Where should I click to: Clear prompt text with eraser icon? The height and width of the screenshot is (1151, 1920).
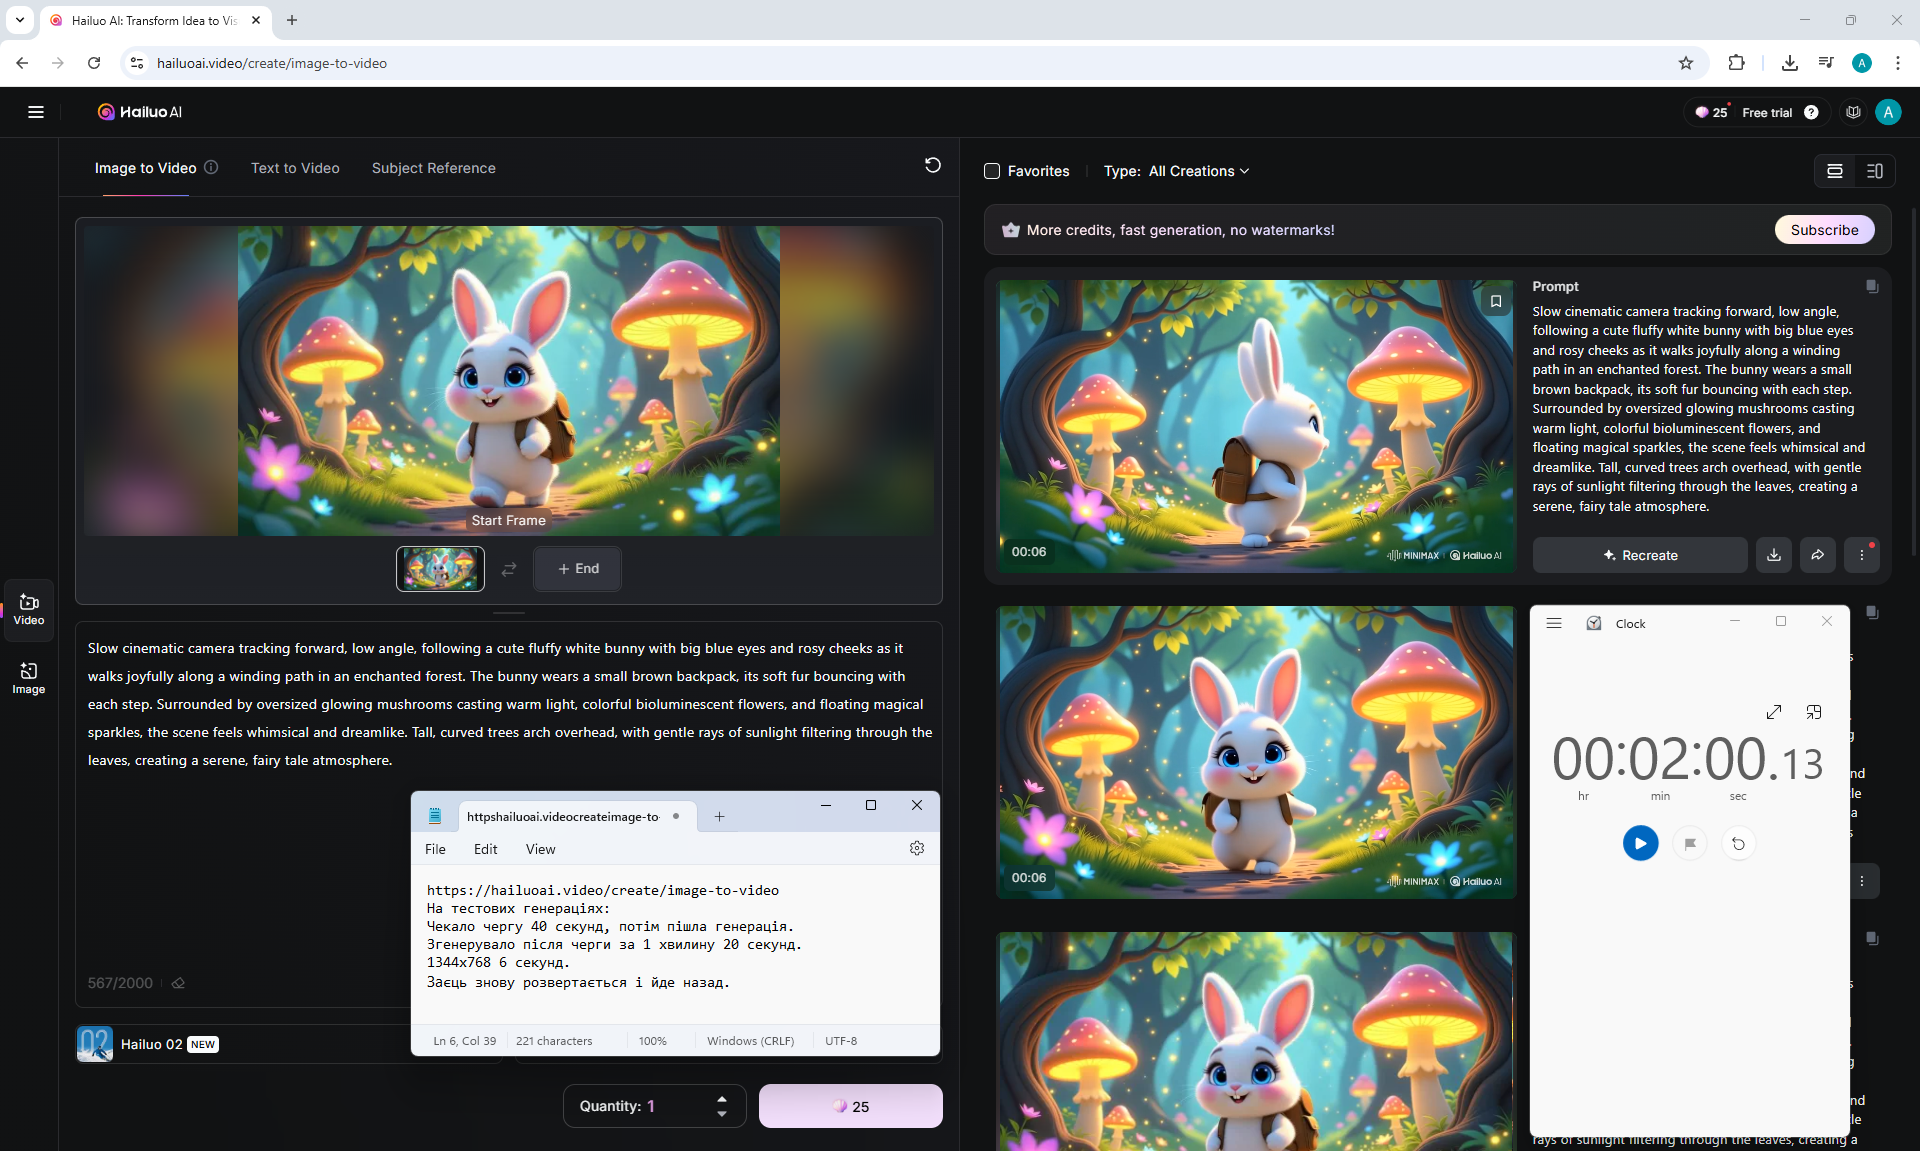click(x=178, y=983)
